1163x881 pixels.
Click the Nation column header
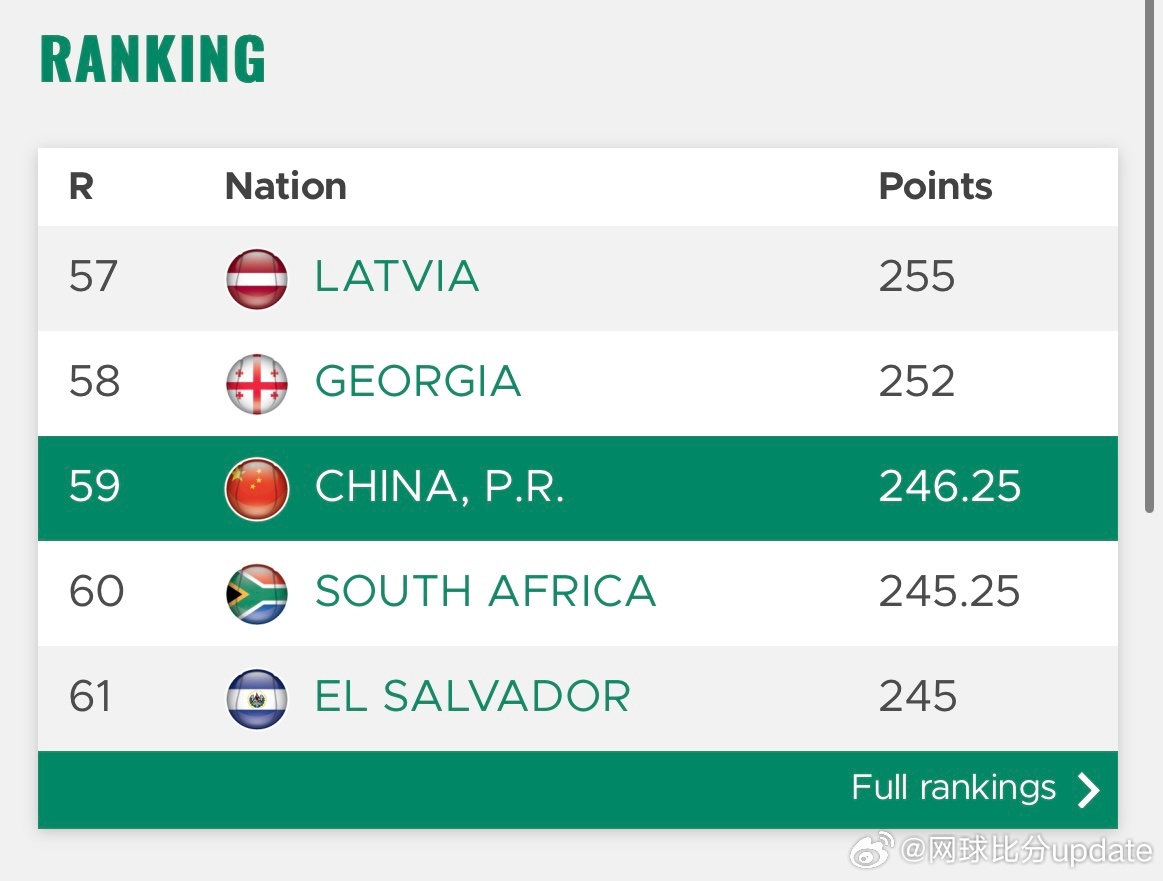click(286, 186)
